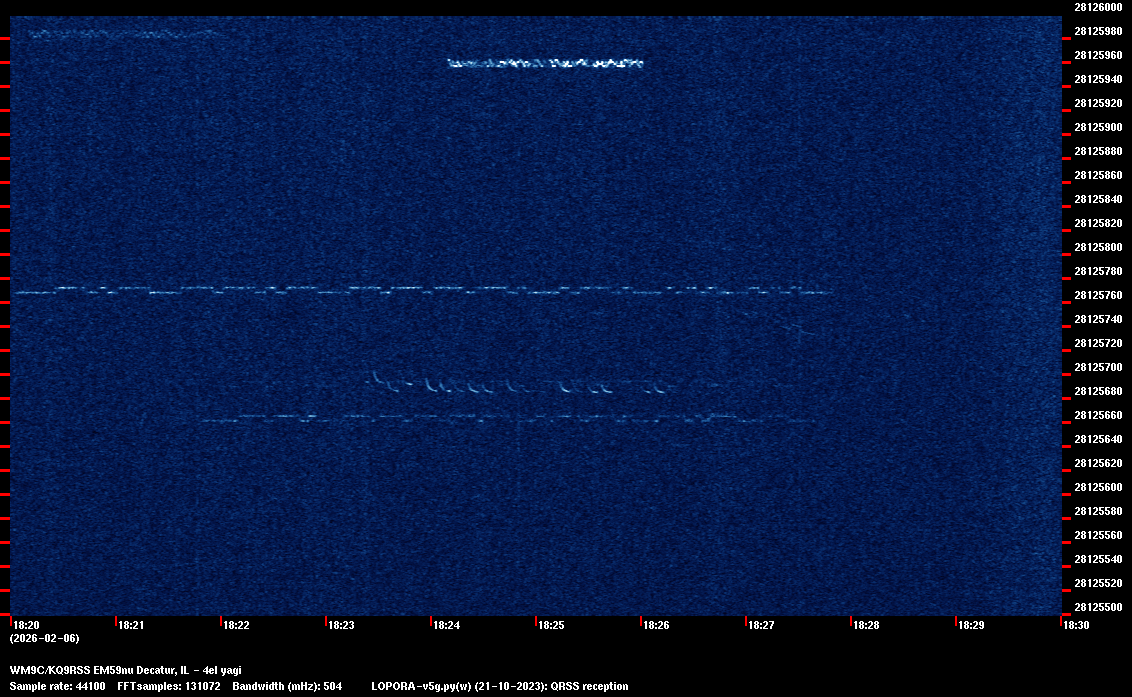Click the 28125760 frequency label
The height and width of the screenshot is (697, 1132).
[x=1097, y=295]
